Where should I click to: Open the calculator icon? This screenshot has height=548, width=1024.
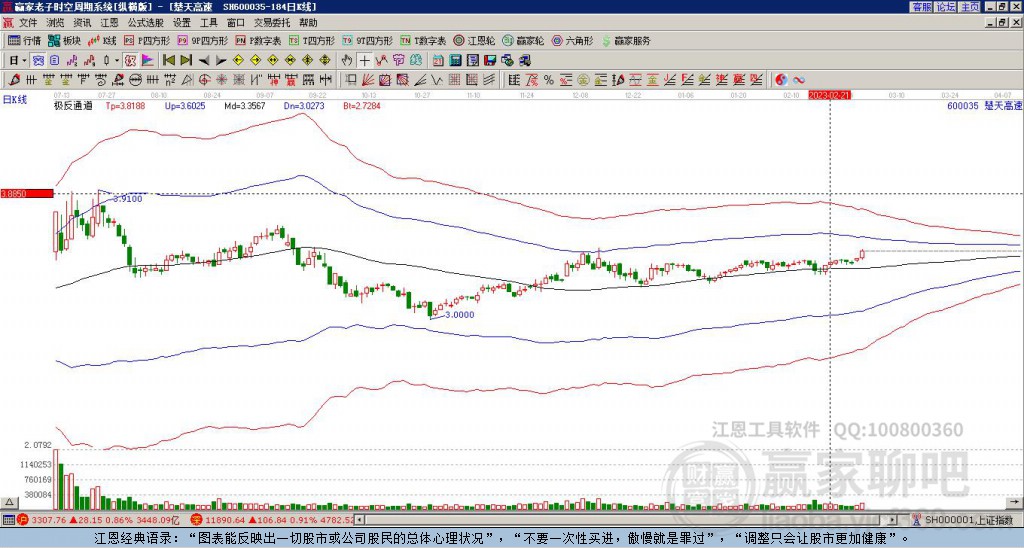tap(455, 61)
